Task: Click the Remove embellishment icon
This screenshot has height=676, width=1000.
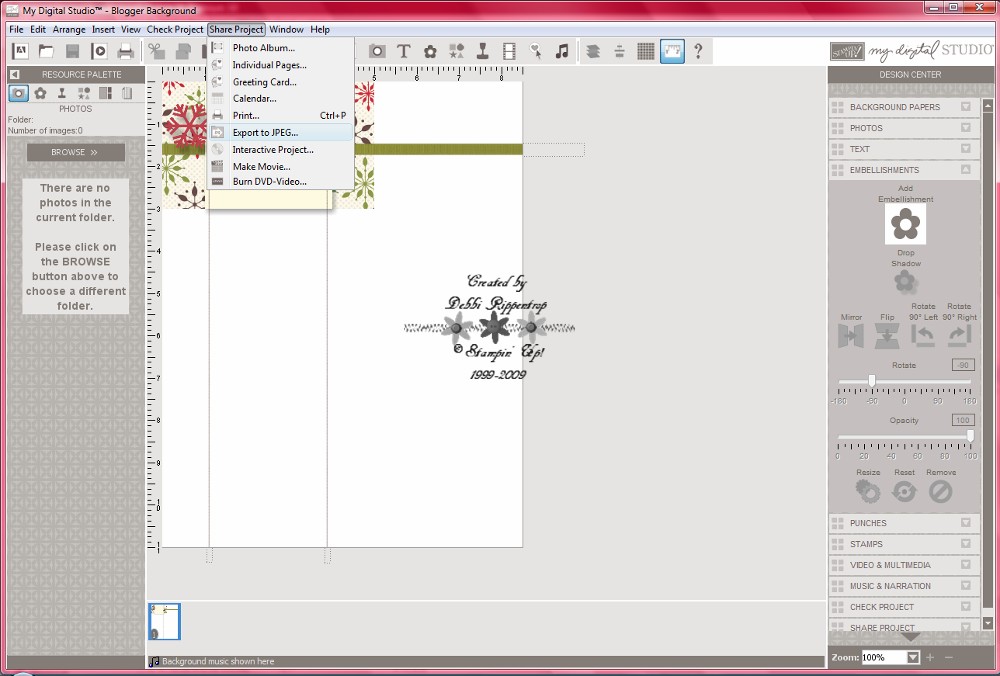Action: tap(941, 492)
